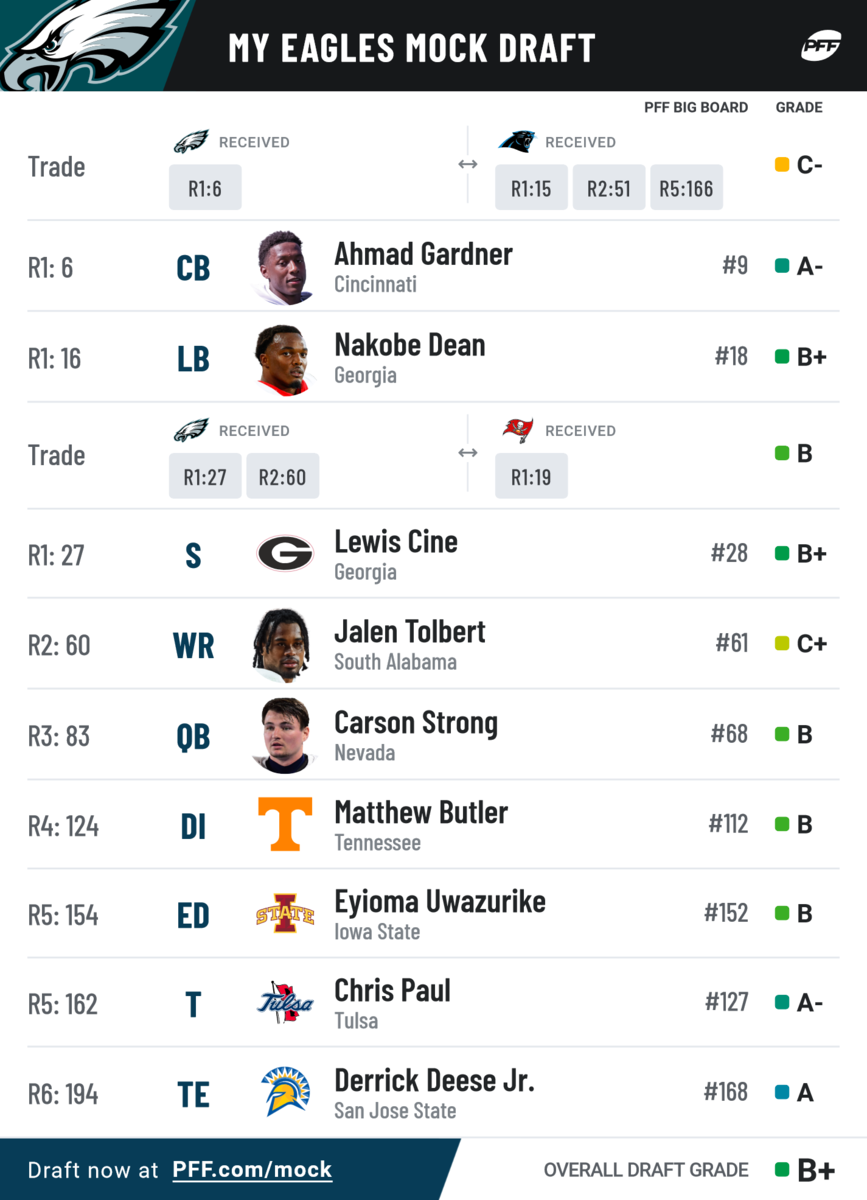Select the R1:19 pick chip
This screenshot has width=867, height=1200.
click(531, 477)
